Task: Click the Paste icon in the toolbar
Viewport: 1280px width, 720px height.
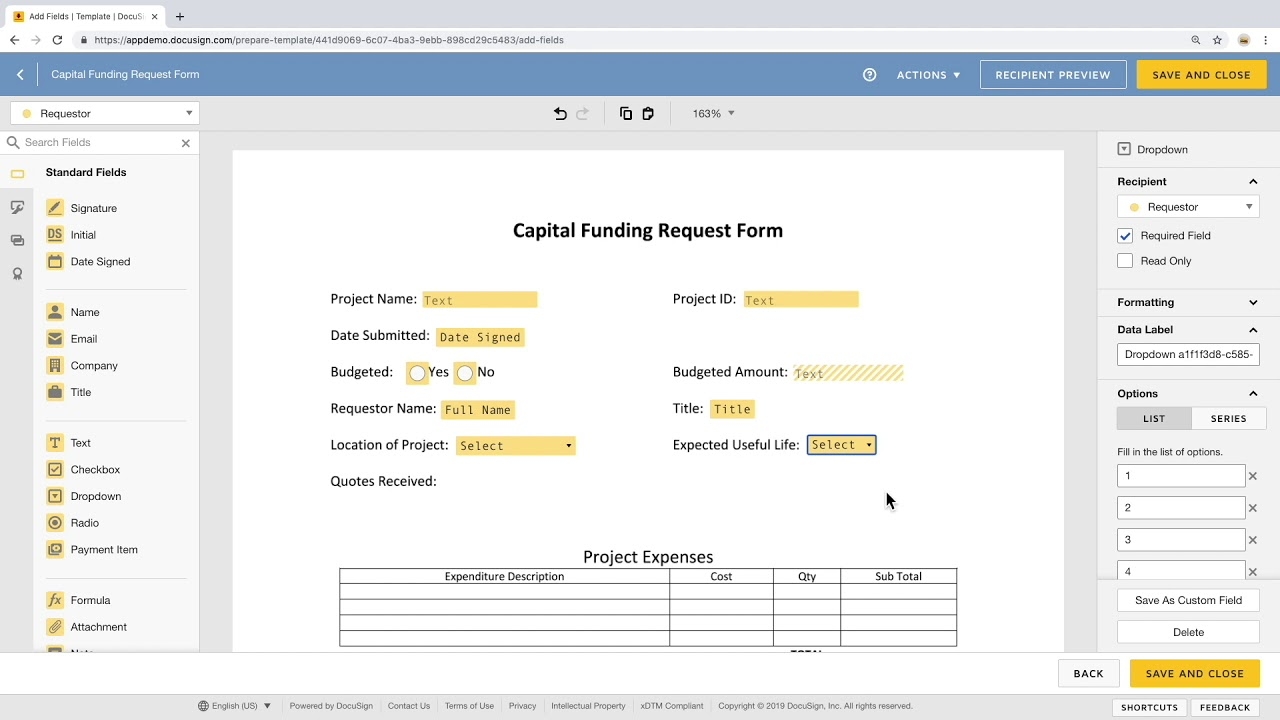Action: (x=647, y=113)
